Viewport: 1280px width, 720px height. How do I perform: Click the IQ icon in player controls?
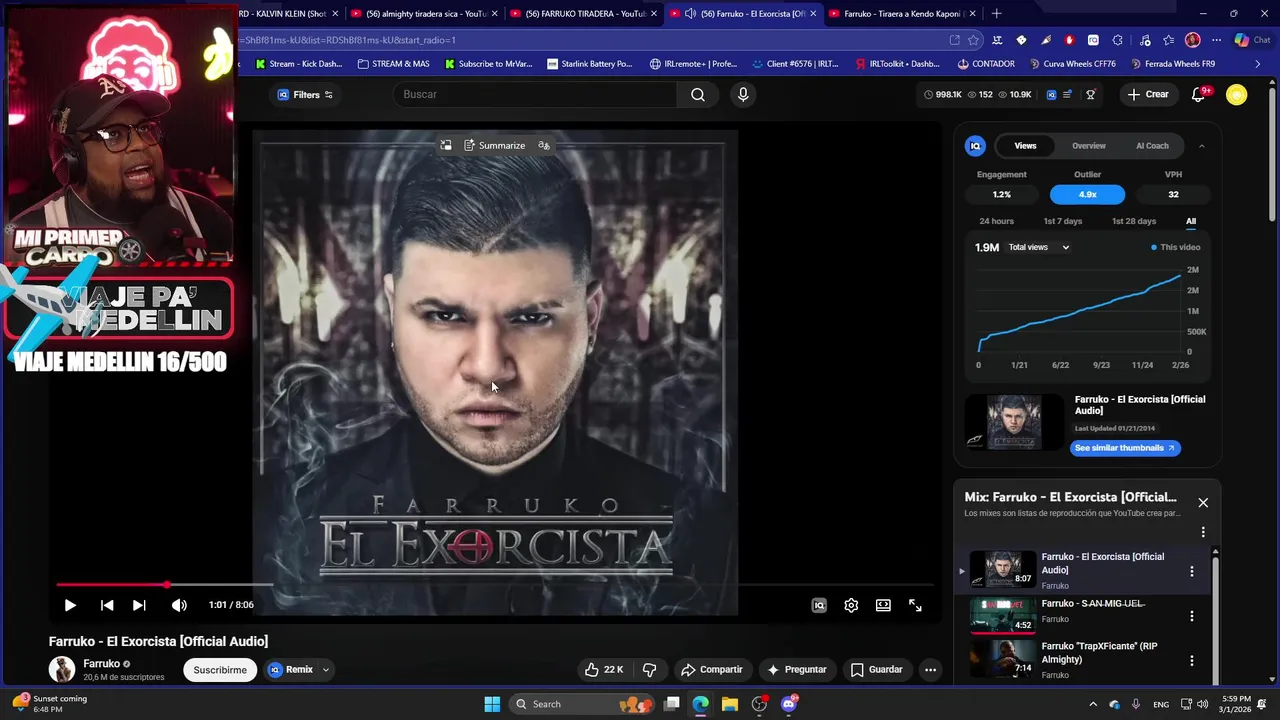click(x=819, y=605)
